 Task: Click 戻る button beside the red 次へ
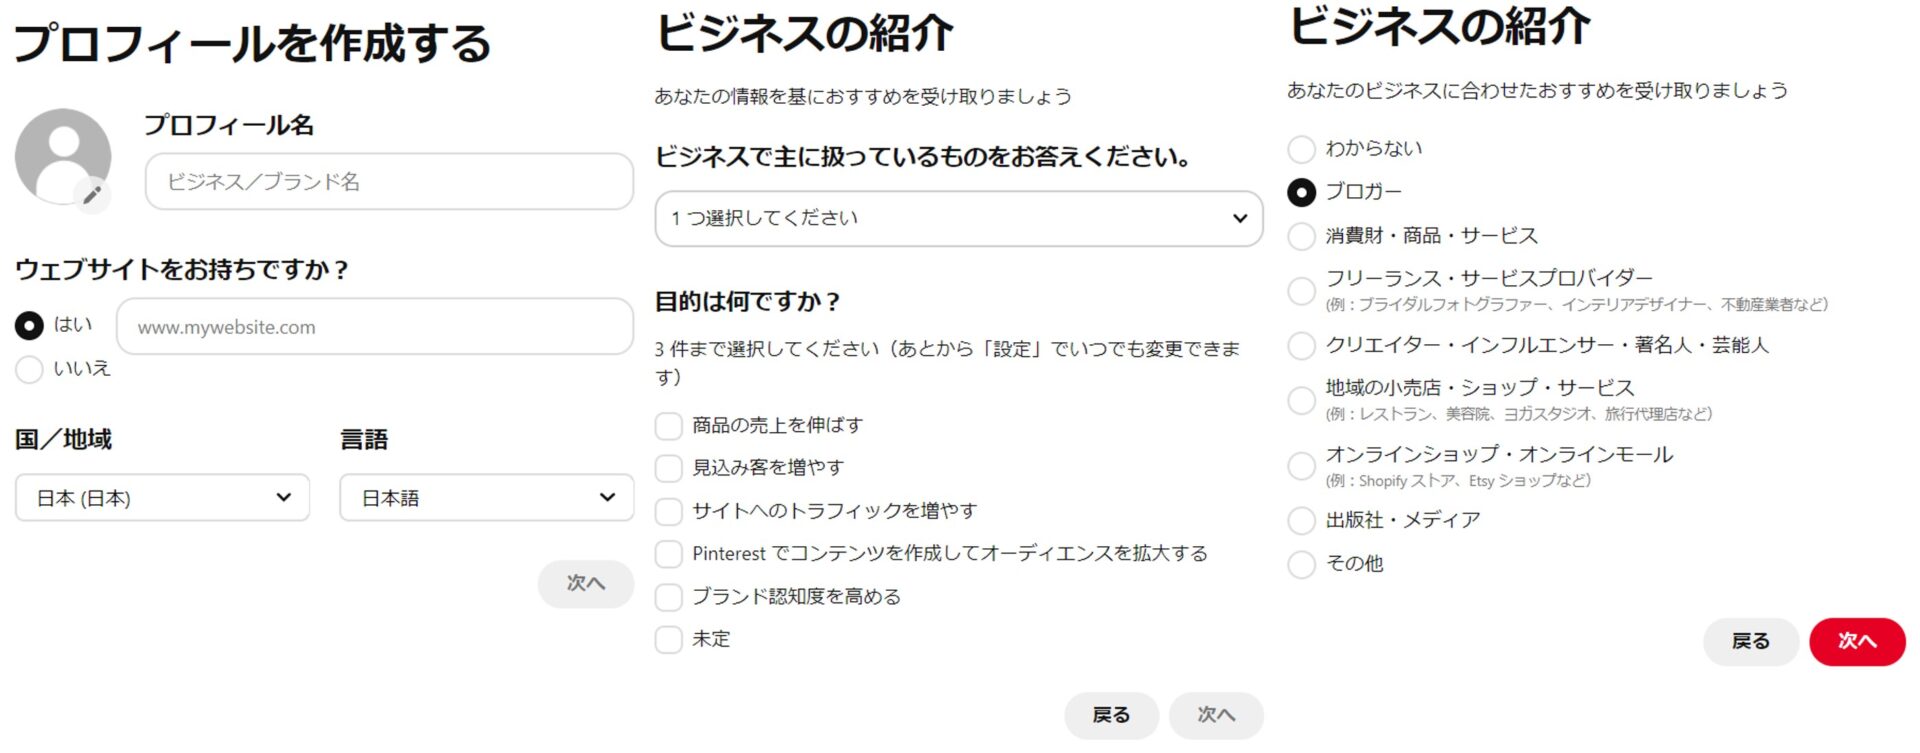tap(1751, 641)
